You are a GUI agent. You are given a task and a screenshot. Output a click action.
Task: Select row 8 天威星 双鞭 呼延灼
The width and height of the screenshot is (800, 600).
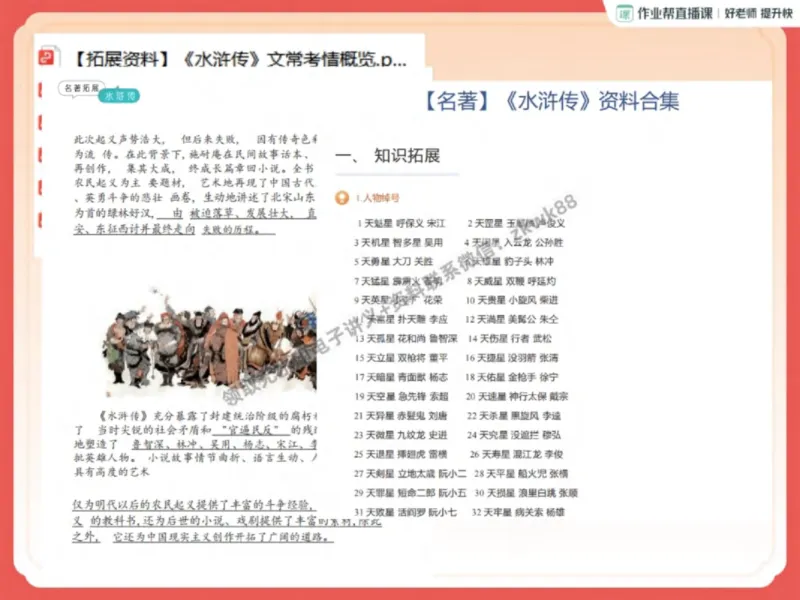511,281
